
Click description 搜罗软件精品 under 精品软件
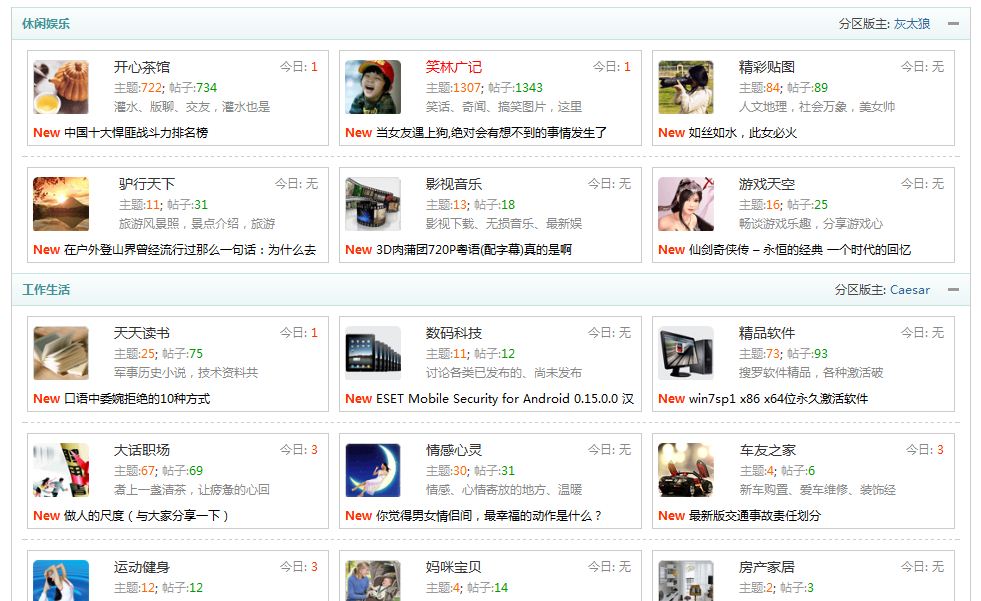pos(811,372)
